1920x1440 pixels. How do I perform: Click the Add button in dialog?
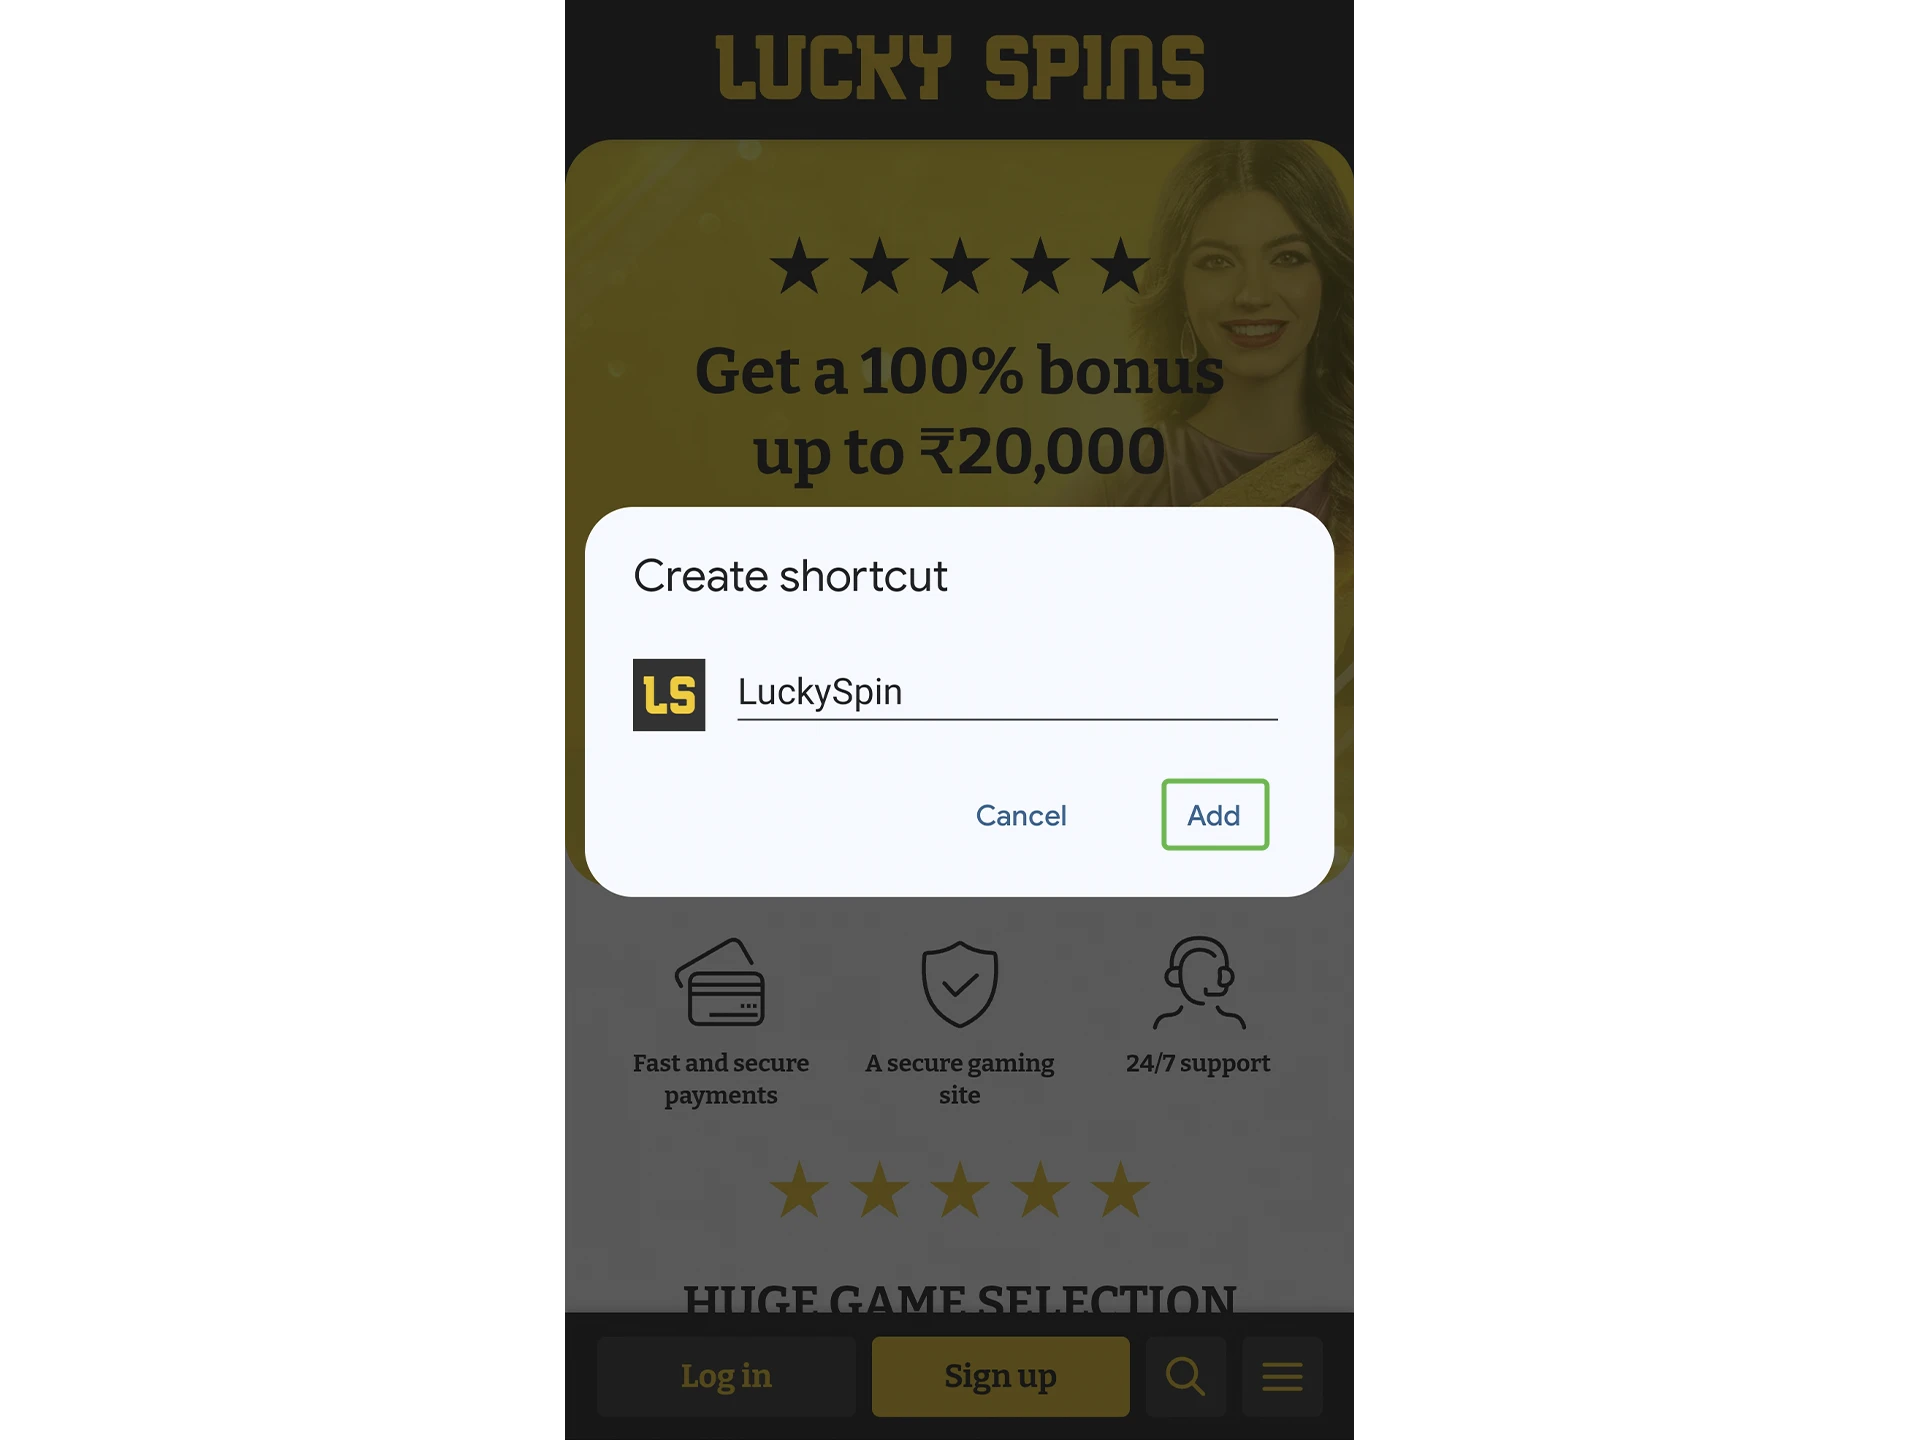[x=1214, y=814]
